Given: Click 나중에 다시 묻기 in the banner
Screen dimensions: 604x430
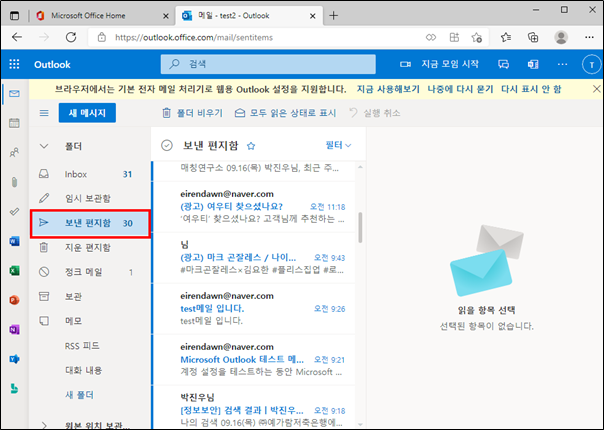Looking at the screenshot, I should pos(460,89).
